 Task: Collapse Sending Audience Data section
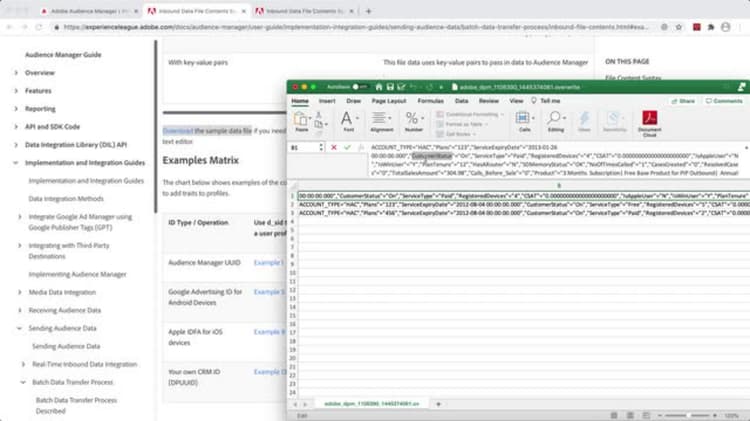coord(19,328)
